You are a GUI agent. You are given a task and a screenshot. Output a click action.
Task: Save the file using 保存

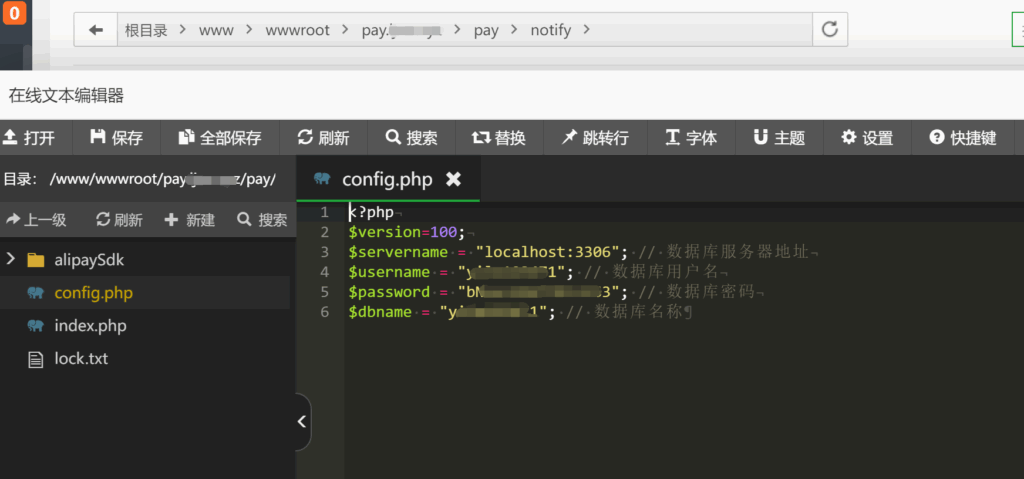116,138
